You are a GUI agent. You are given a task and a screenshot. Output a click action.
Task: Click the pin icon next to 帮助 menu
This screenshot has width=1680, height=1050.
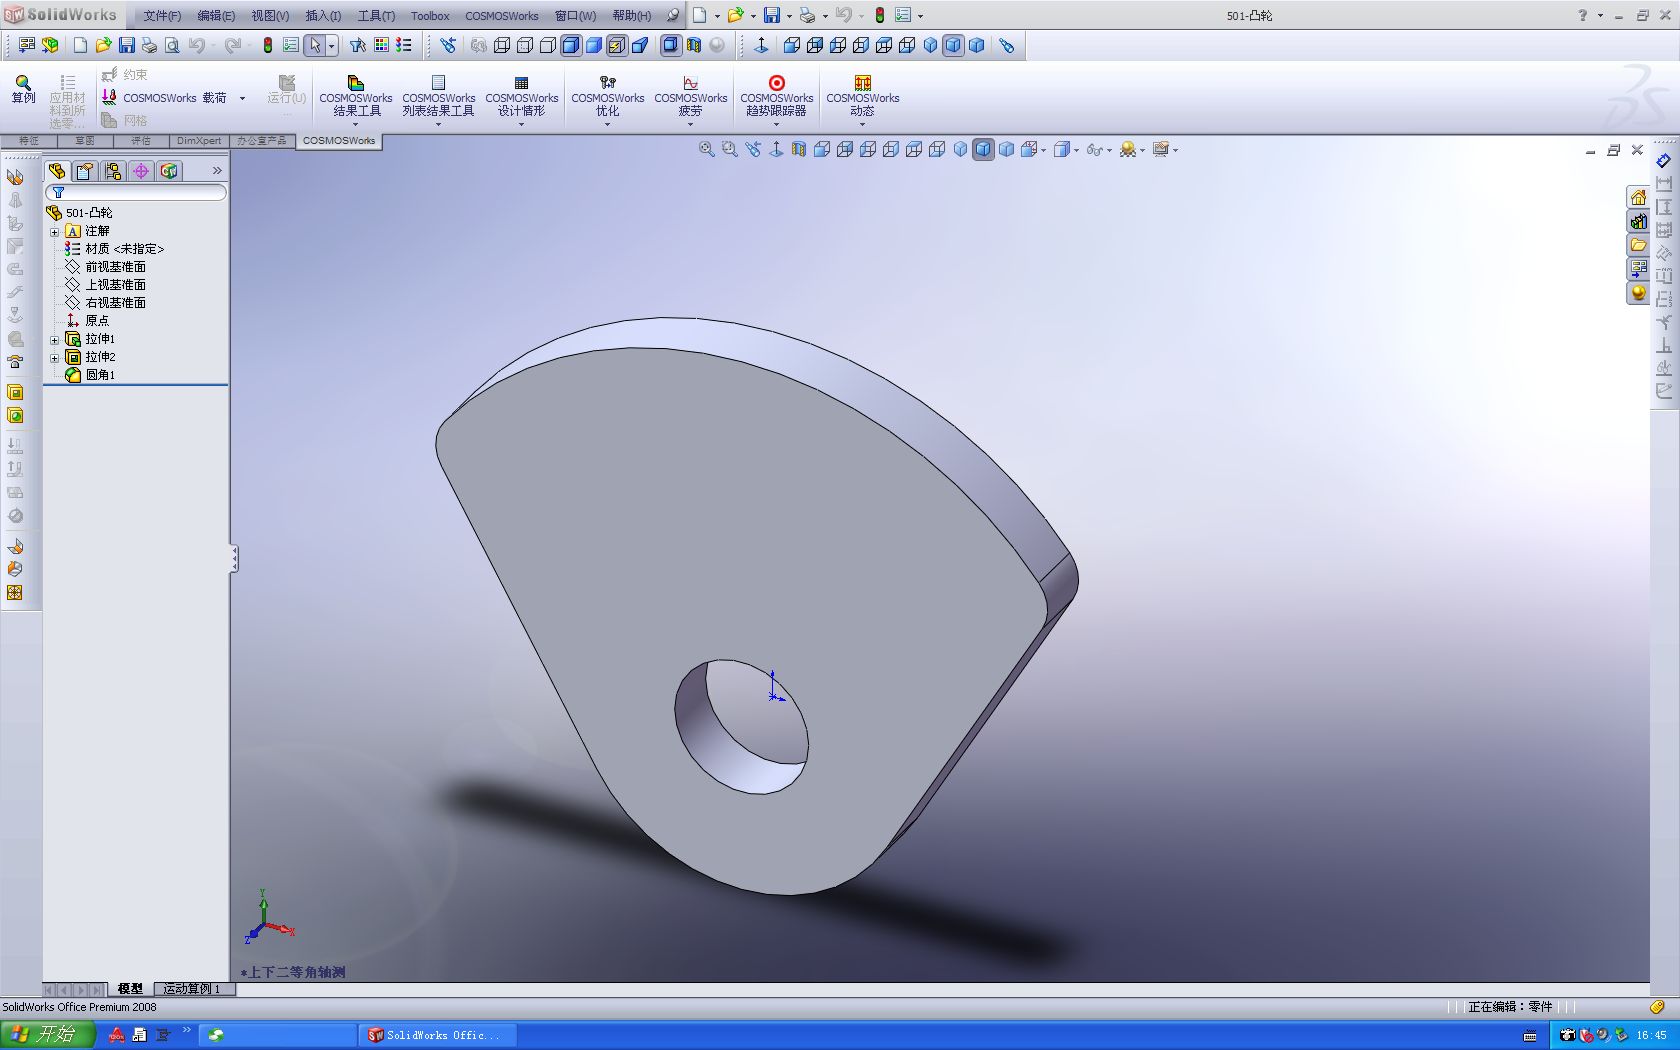673,15
